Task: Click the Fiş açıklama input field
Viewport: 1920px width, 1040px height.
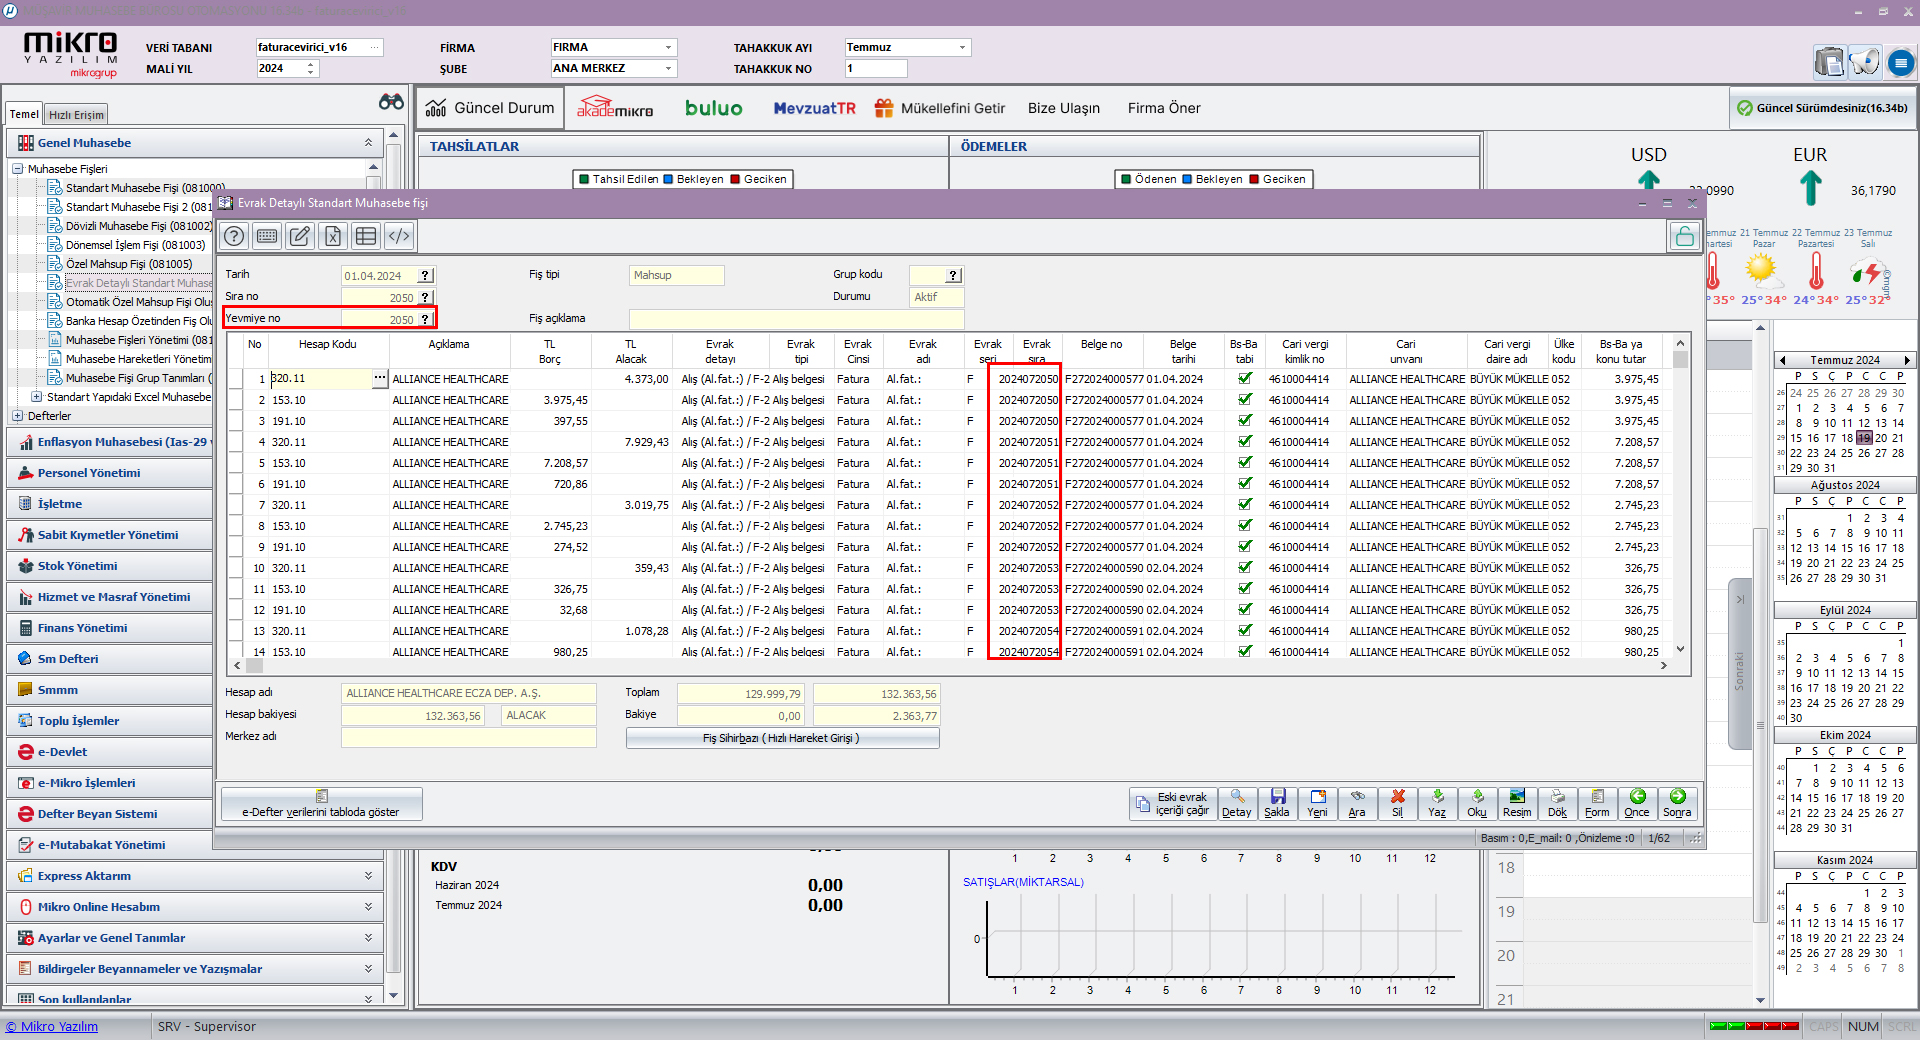Action: point(796,319)
